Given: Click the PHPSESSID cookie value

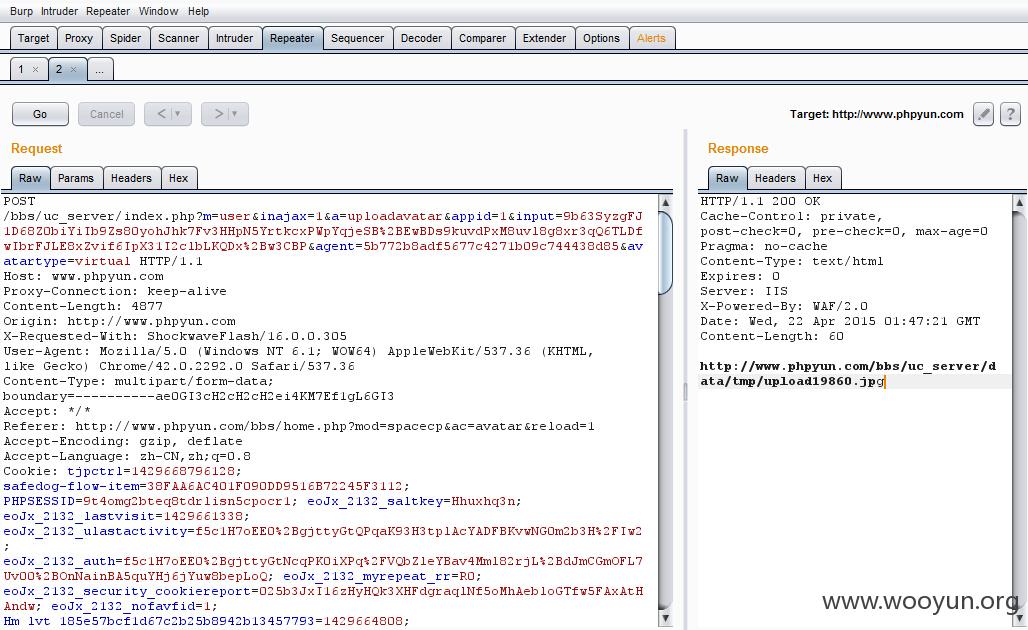Looking at the screenshot, I should click(187, 502).
